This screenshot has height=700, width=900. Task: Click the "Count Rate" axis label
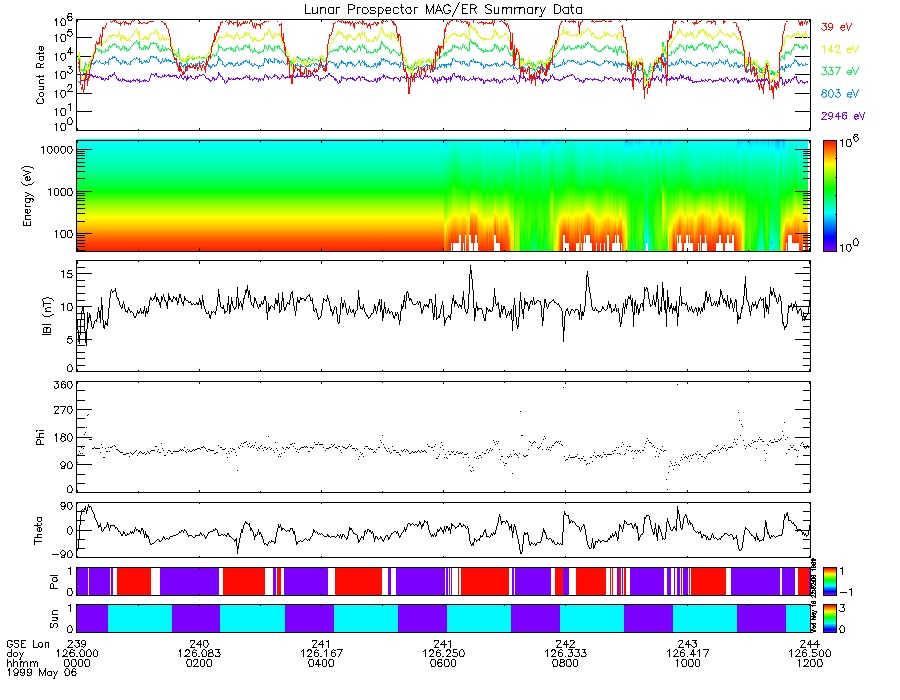(x=40, y=75)
